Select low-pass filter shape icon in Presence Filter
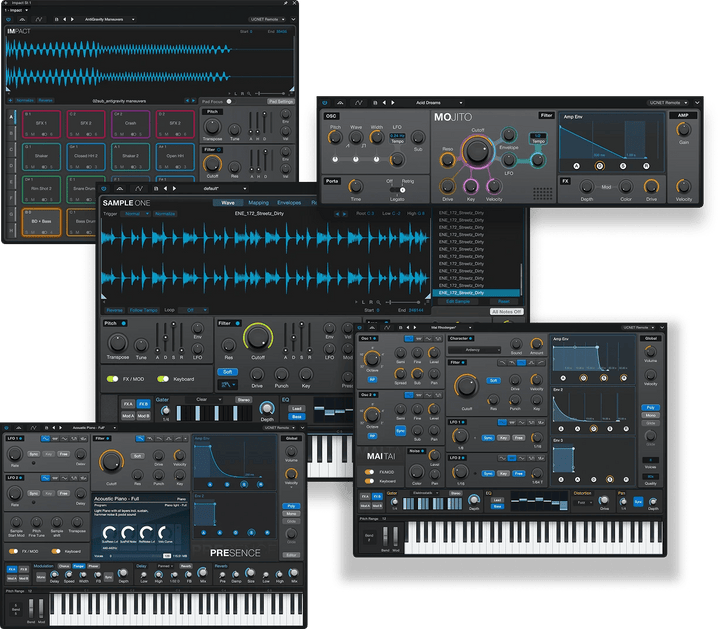This screenshot has height=629, width=720. tap(140, 438)
